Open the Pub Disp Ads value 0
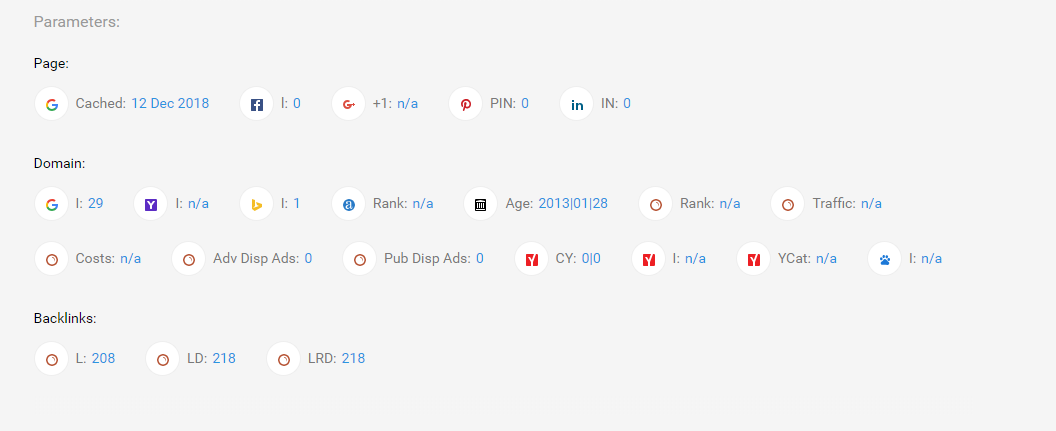Screen dimensions: 1056x431 tap(480, 259)
